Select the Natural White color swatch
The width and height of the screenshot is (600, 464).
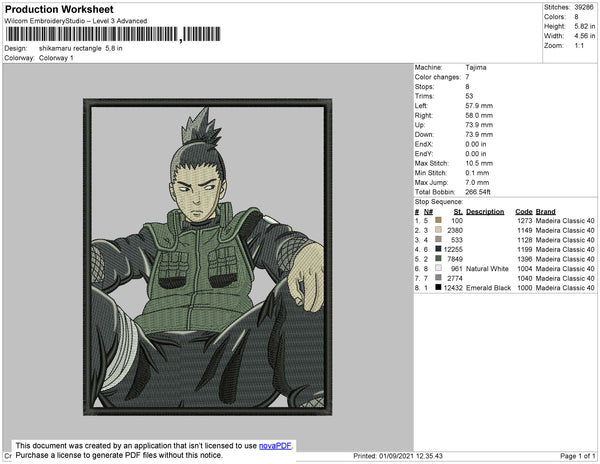pos(438,268)
